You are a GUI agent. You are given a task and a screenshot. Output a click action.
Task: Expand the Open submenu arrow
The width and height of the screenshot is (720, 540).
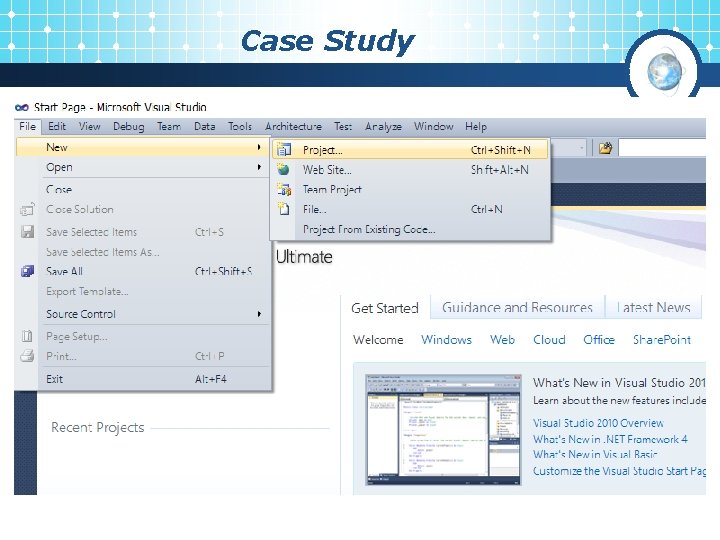pos(259,167)
